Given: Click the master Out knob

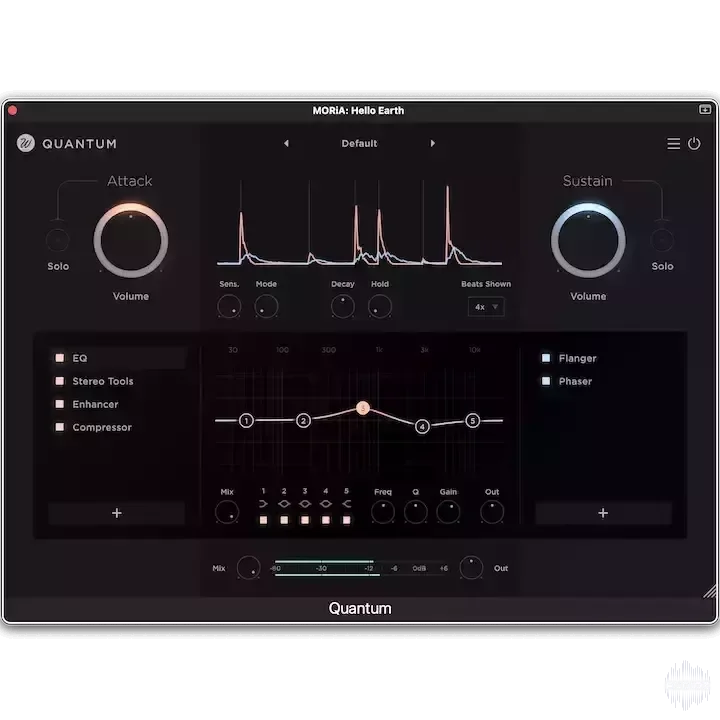Looking at the screenshot, I should [471, 568].
